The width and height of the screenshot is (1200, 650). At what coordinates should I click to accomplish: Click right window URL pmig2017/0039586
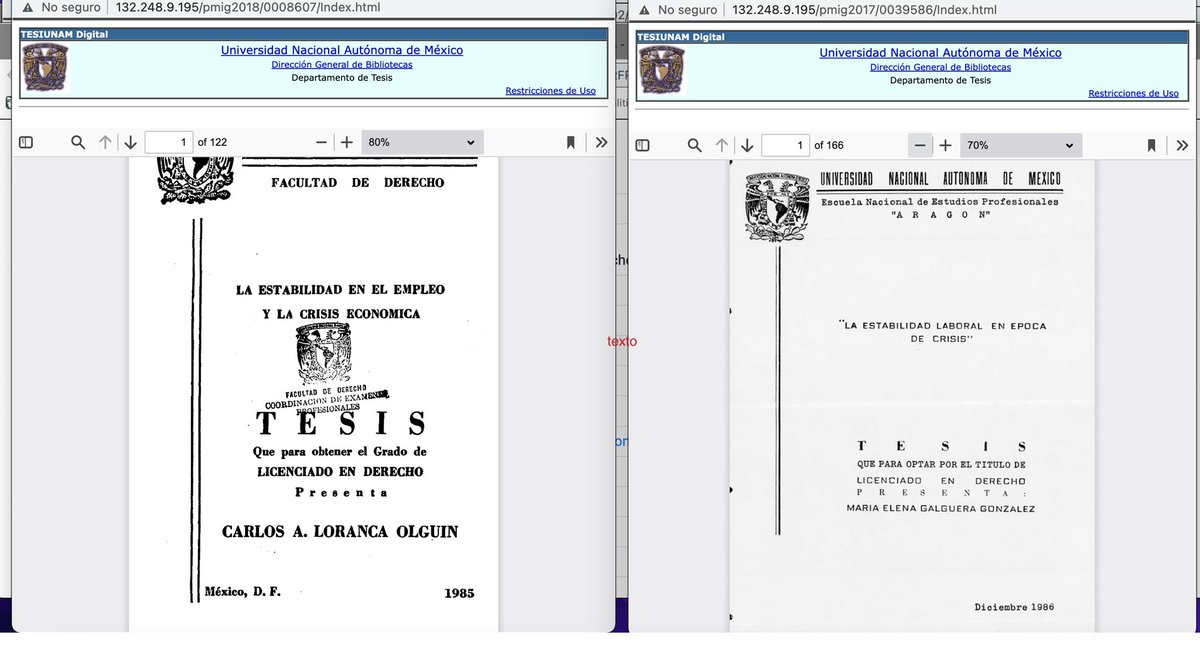[x=864, y=10]
